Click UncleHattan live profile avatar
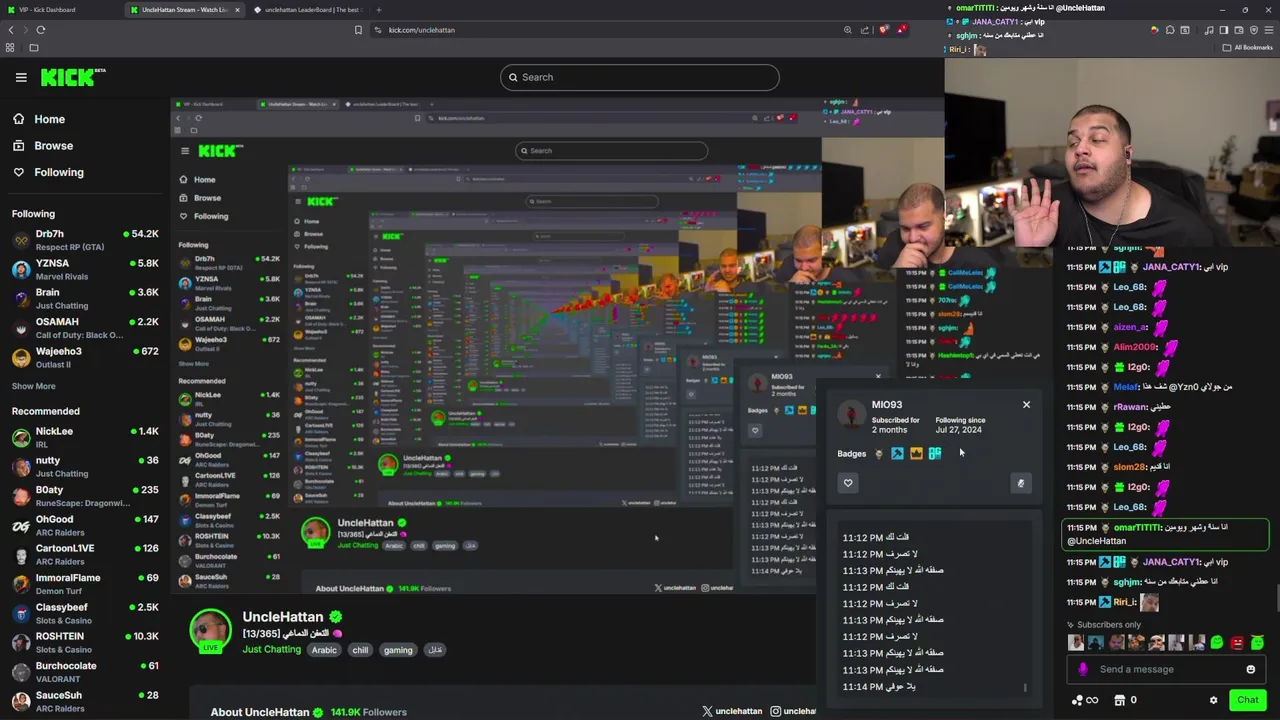Image resolution: width=1280 pixels, height=720 pixels. click(x=210, y=631)
